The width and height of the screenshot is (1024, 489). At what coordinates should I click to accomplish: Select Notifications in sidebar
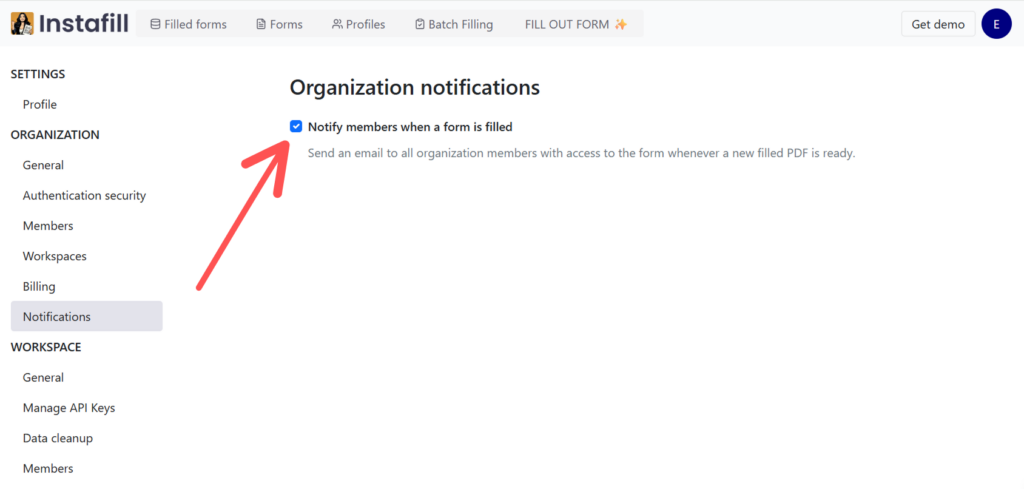pyautogui.click(x=57, y=317)
